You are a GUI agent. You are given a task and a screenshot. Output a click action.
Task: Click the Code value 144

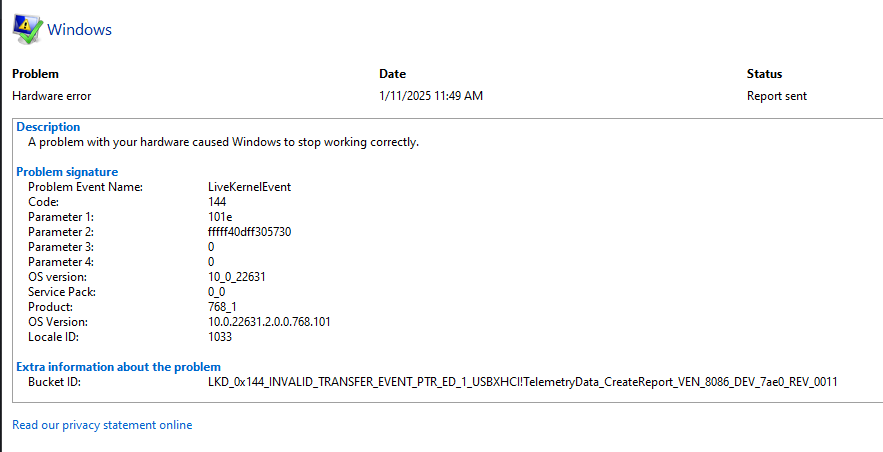point(217,202)
